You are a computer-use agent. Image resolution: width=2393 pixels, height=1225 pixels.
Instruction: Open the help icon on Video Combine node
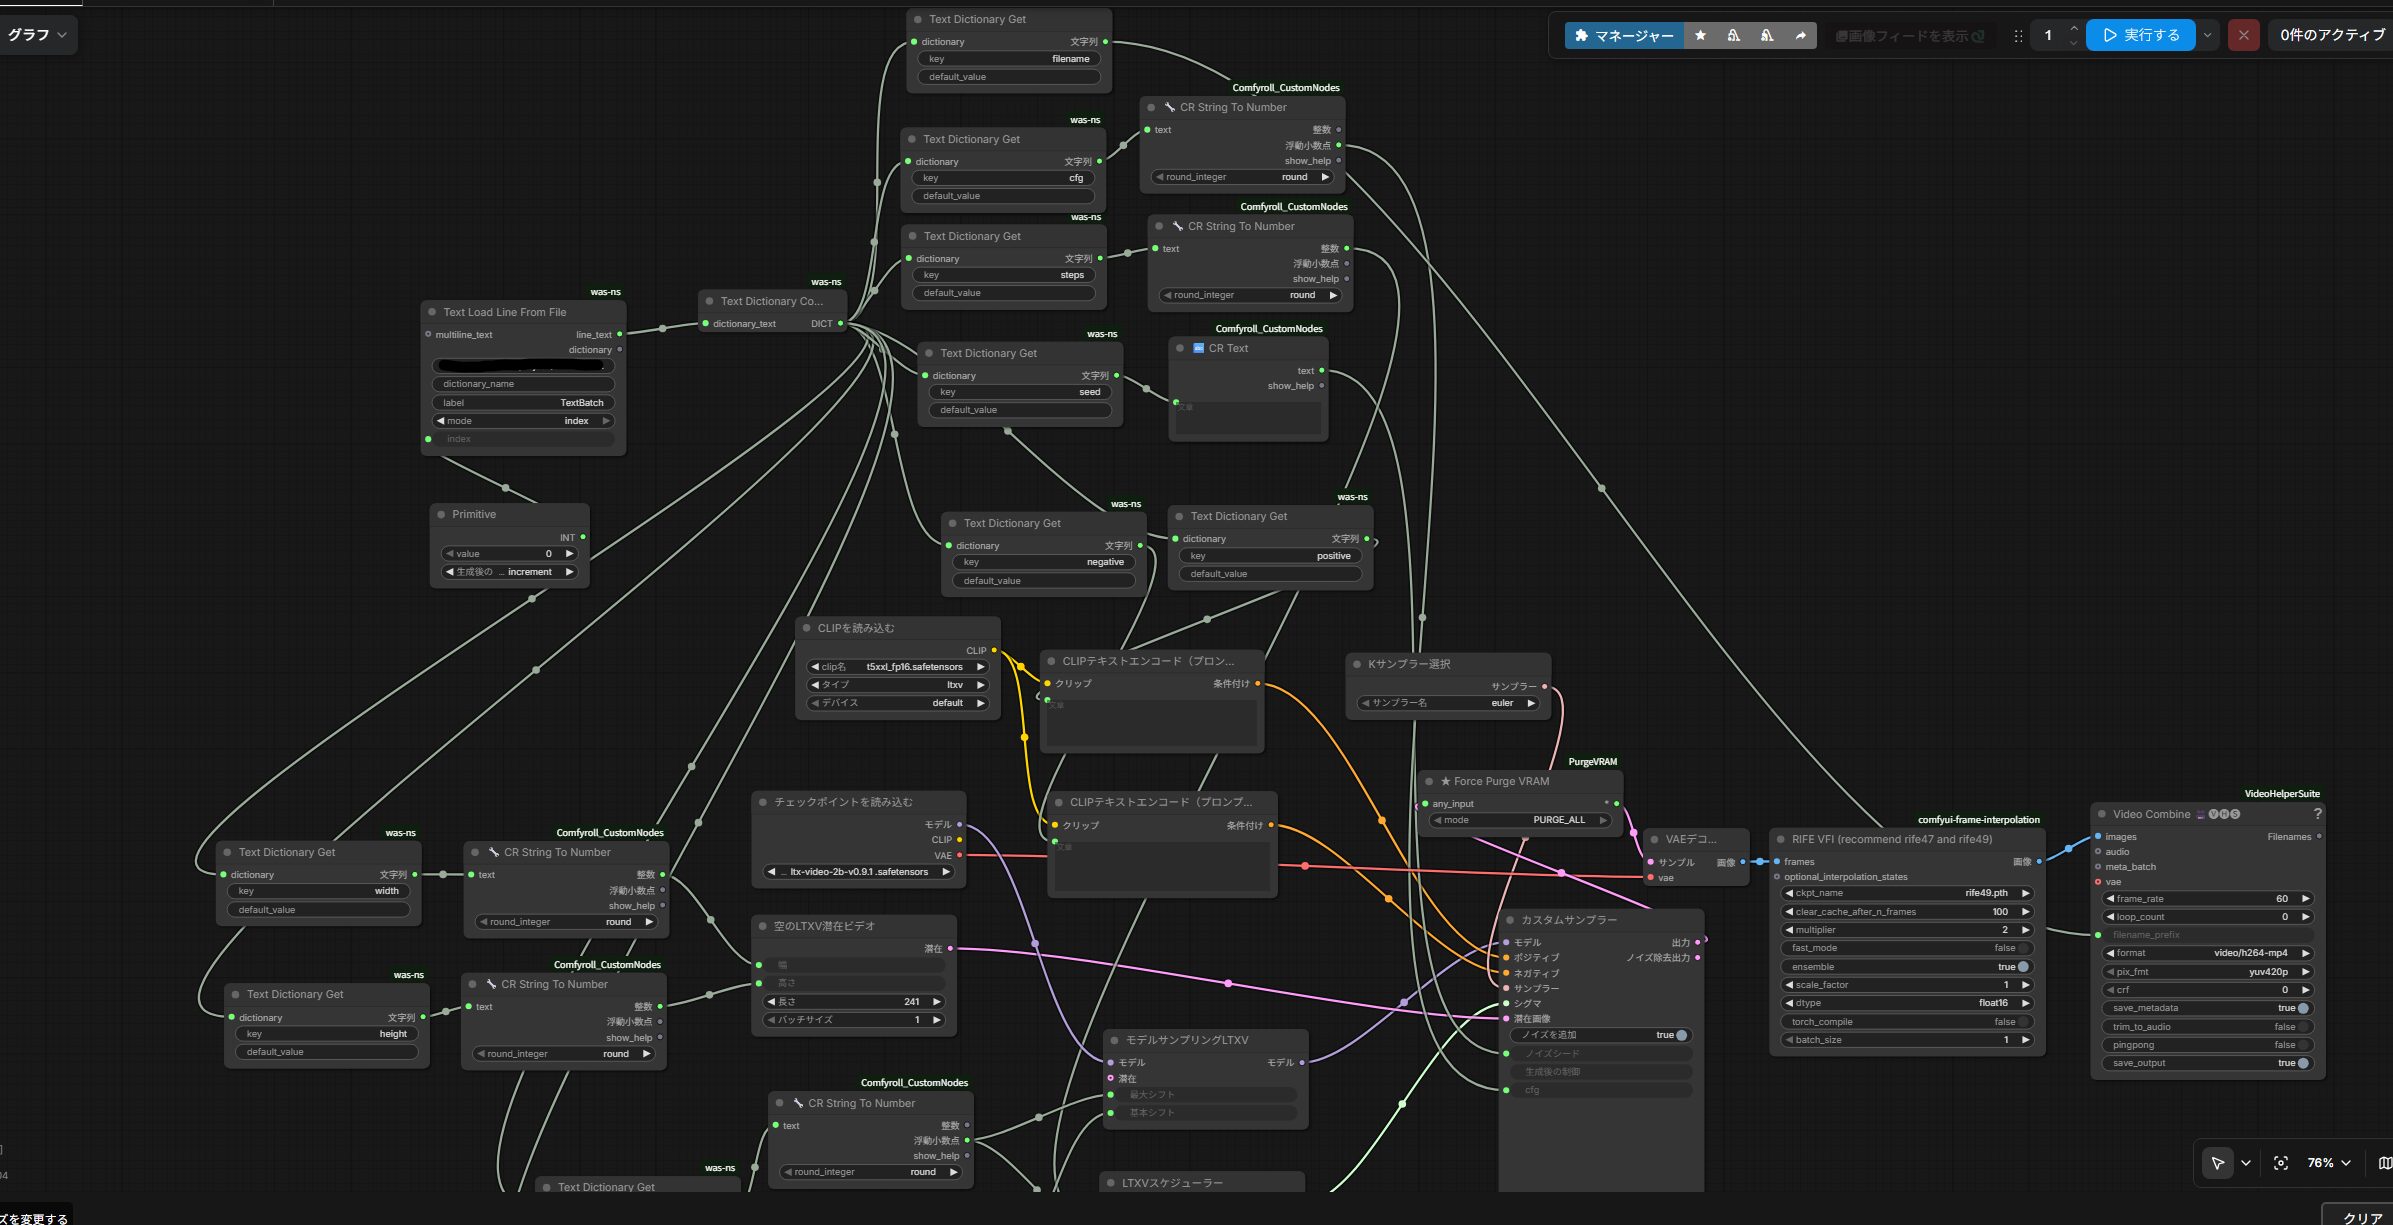(x=2317, y=814)
